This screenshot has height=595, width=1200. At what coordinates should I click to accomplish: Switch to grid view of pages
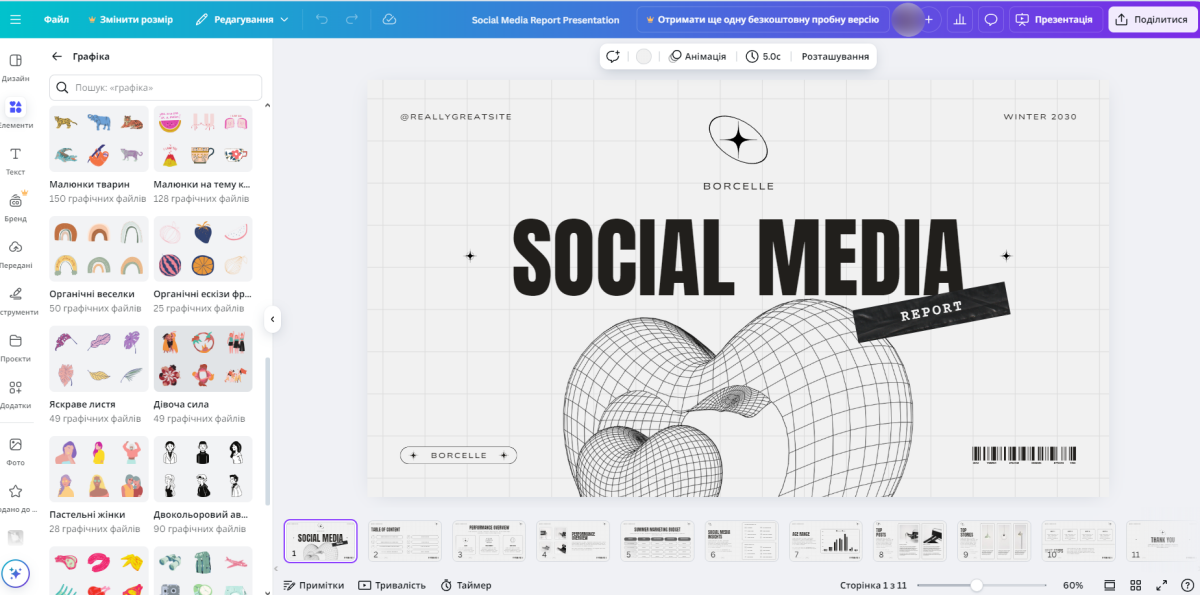pos(1136,585)
